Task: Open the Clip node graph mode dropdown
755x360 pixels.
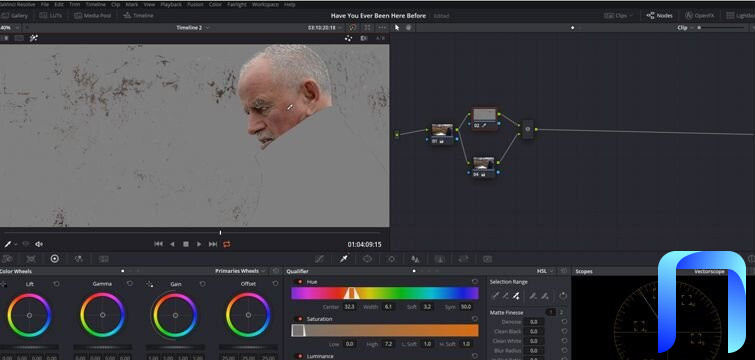Action: pyautogui.click(x=686, y=28)
